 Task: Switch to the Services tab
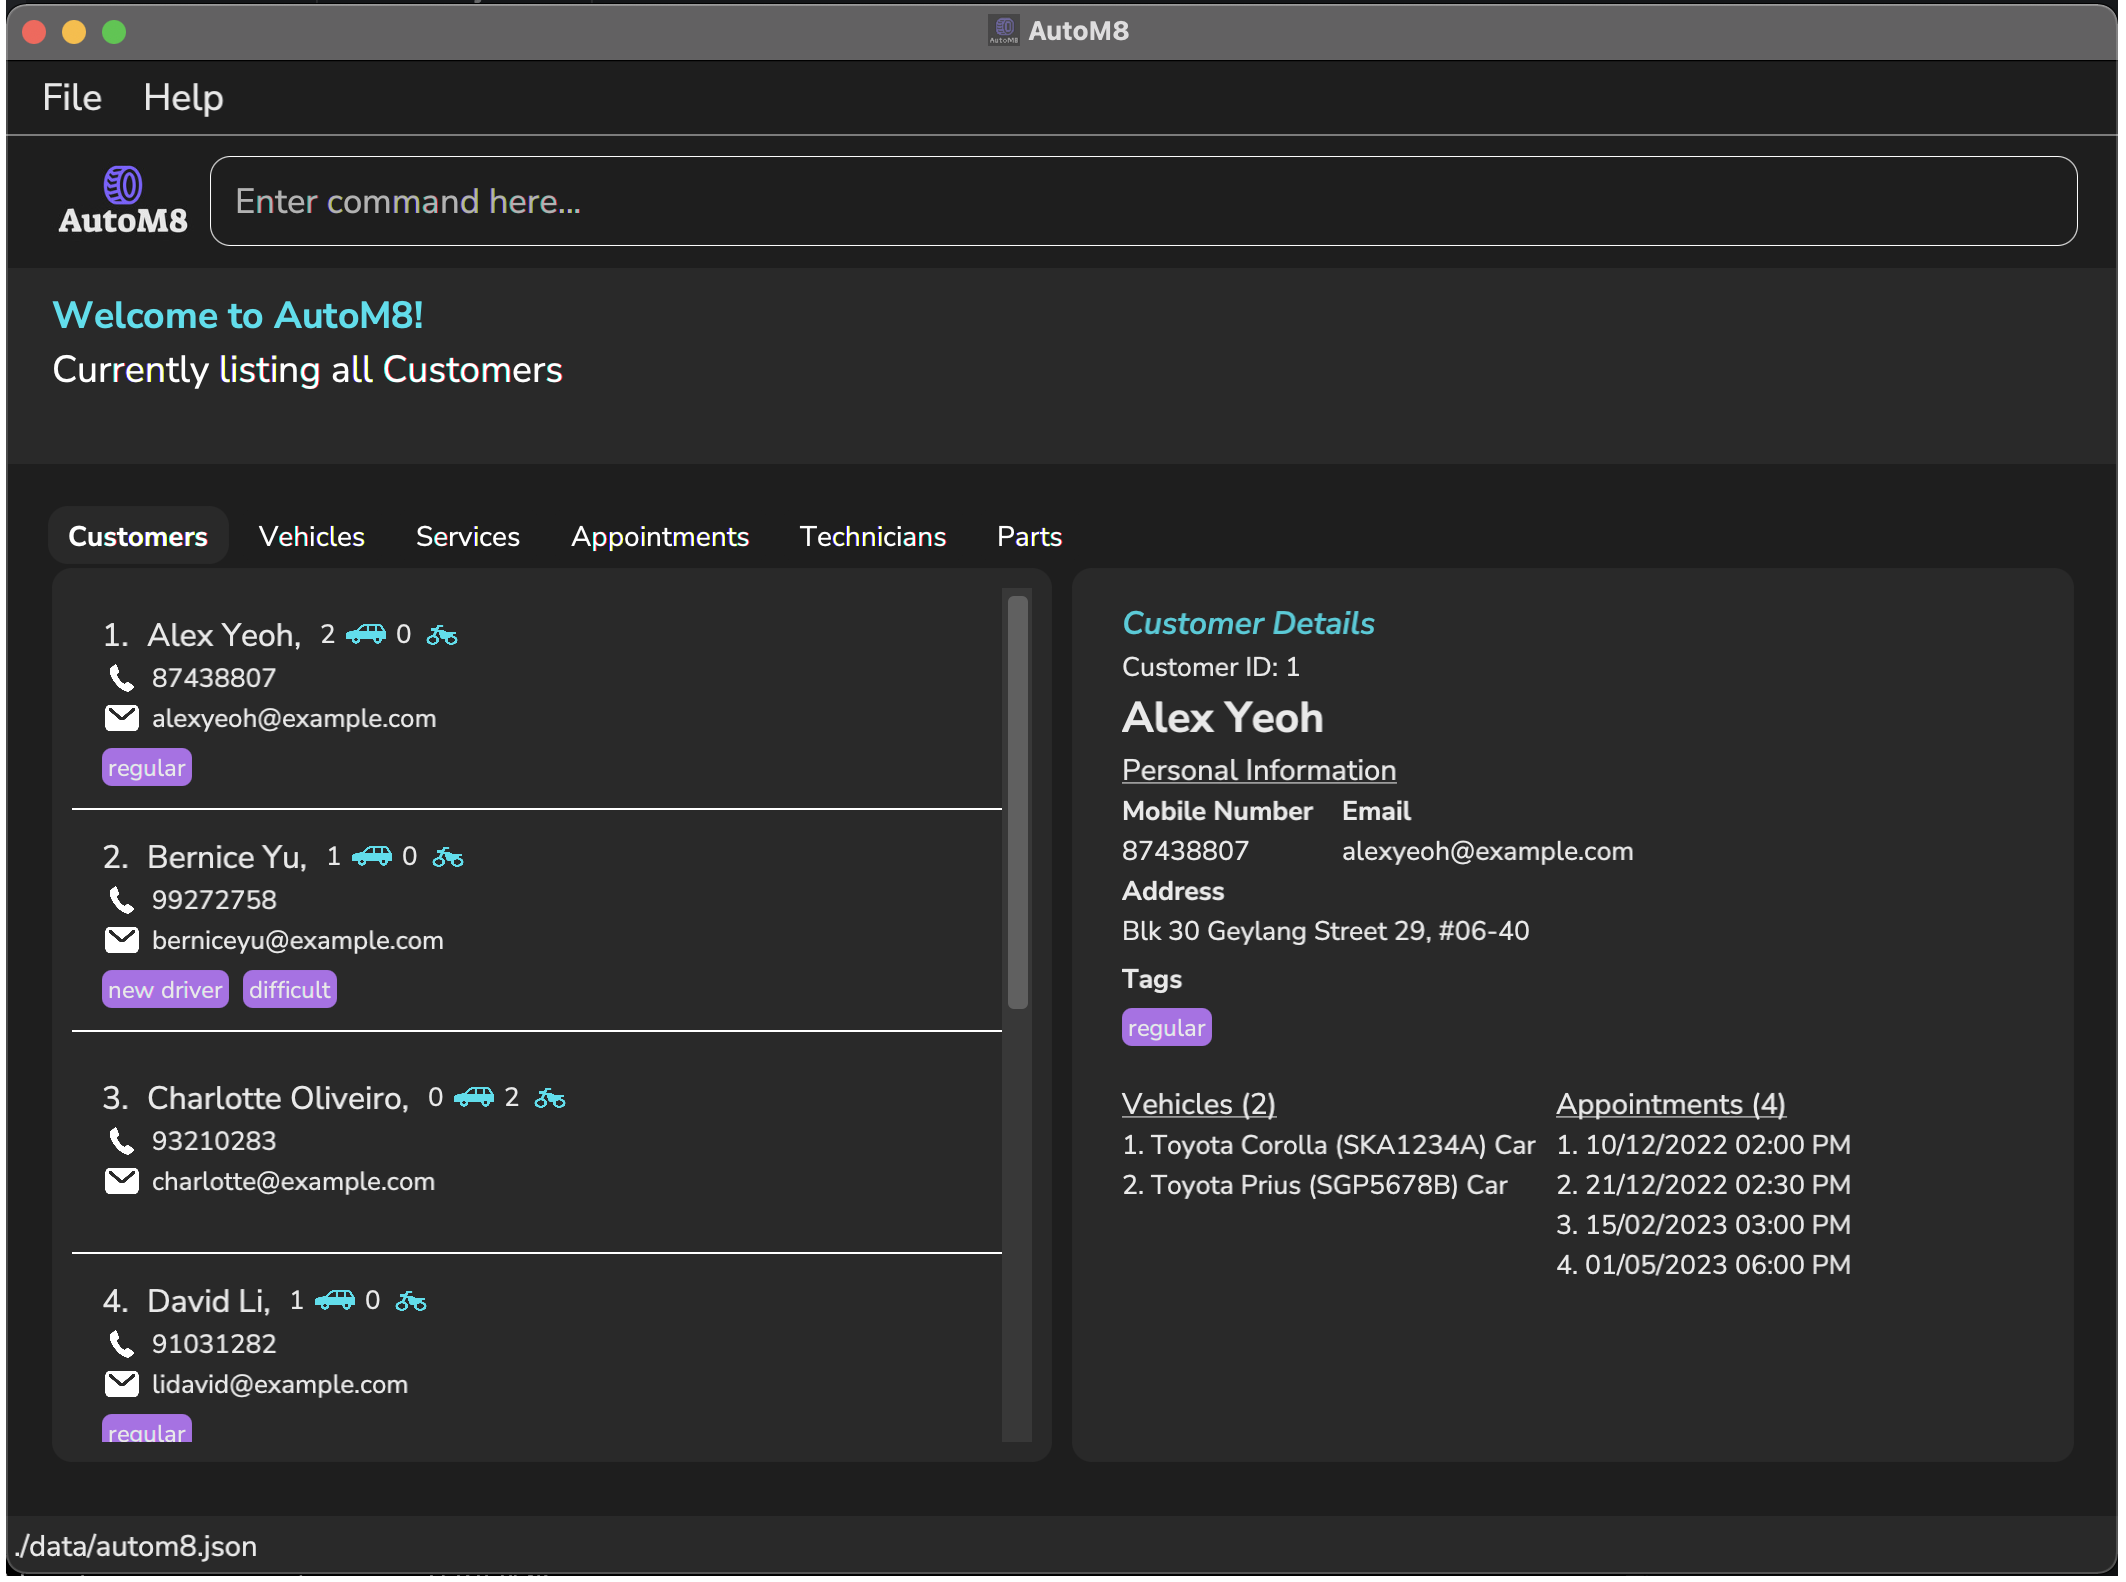pos(468,536)
